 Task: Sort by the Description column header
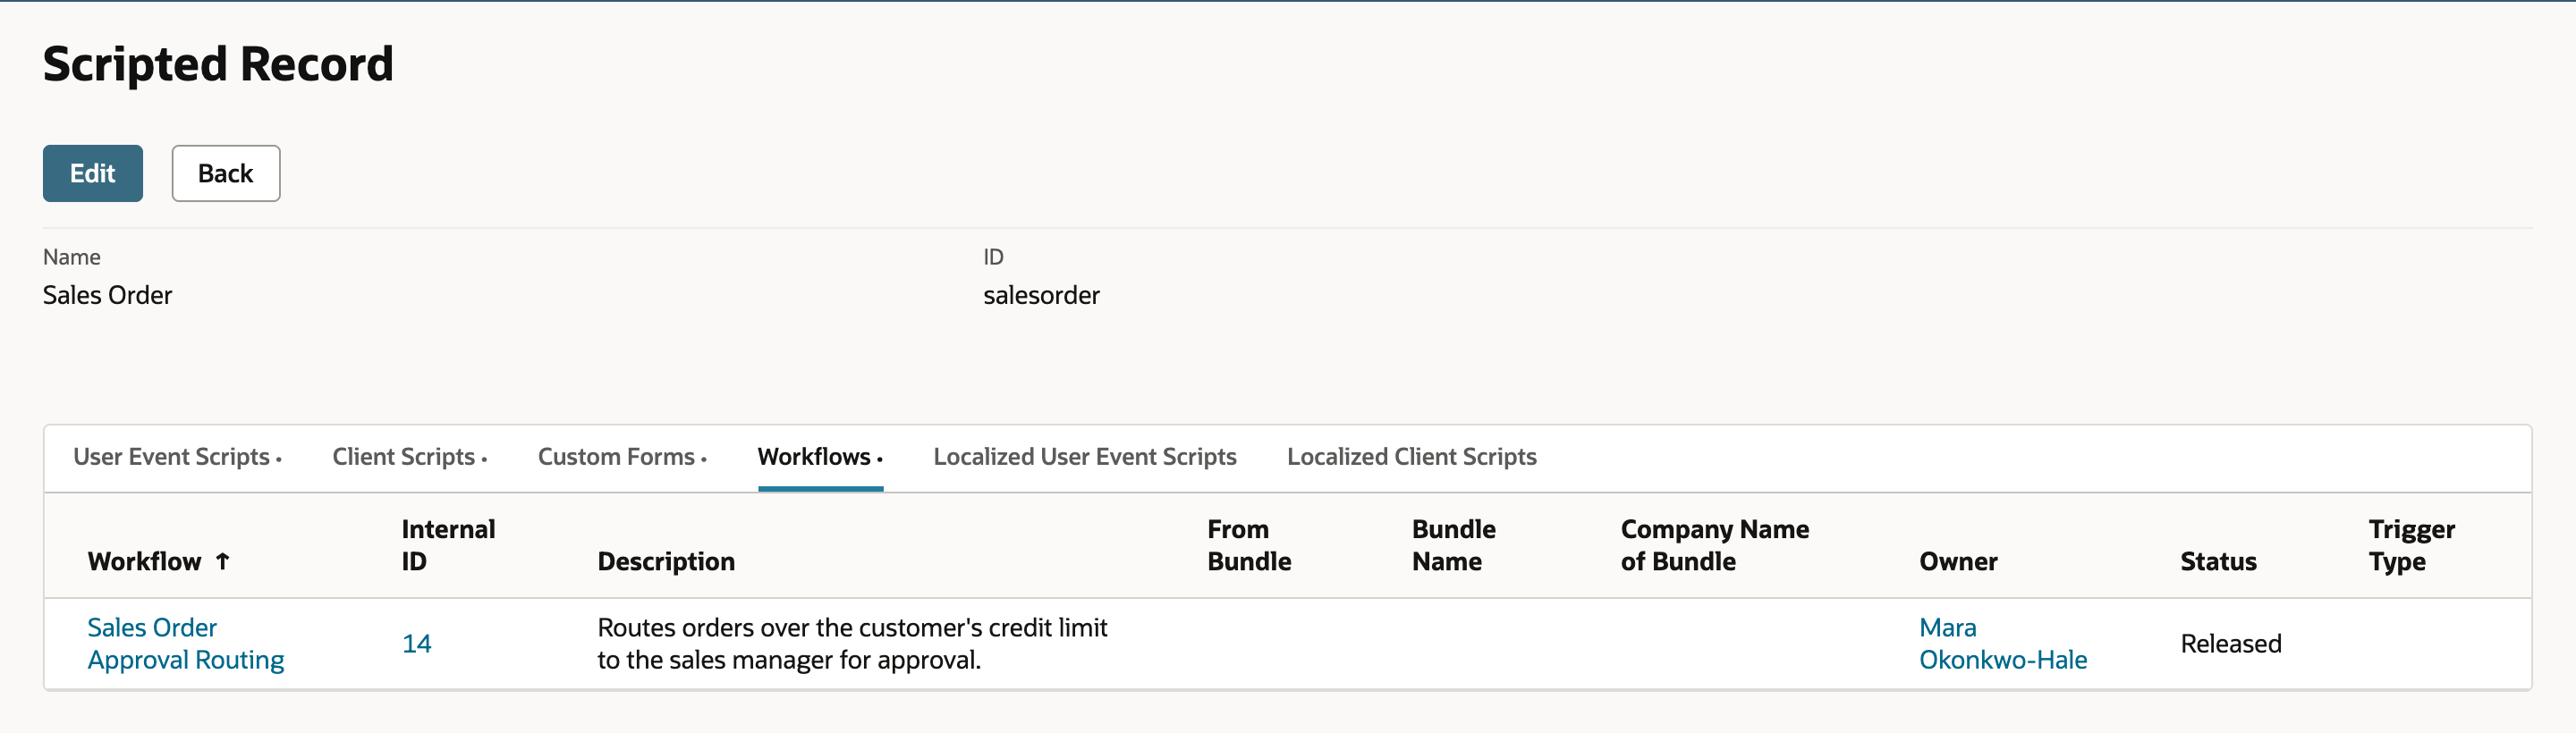pos(666,562)
